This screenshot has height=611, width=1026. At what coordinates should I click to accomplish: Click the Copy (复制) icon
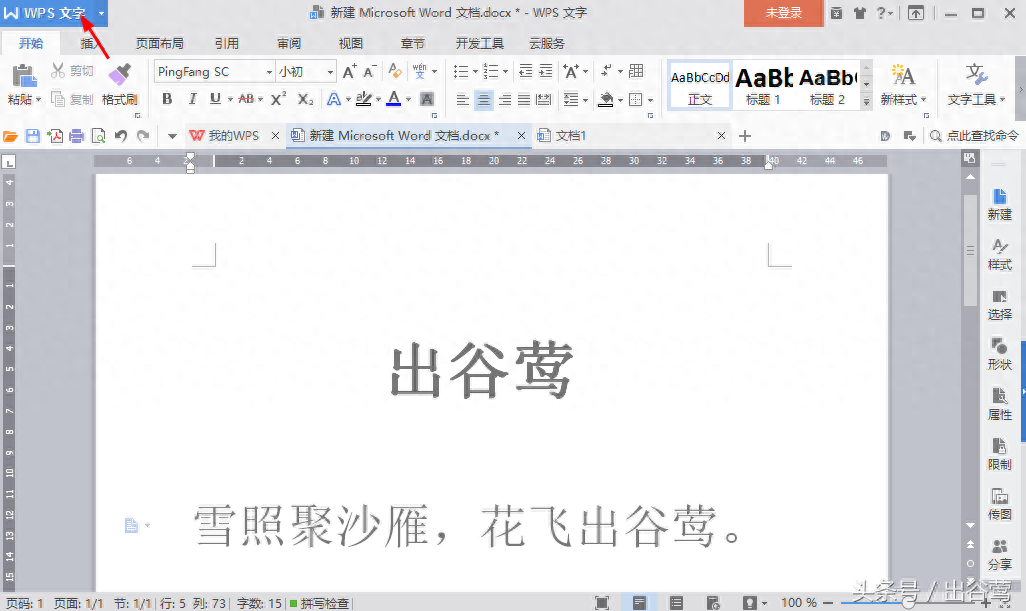point(58,99)
